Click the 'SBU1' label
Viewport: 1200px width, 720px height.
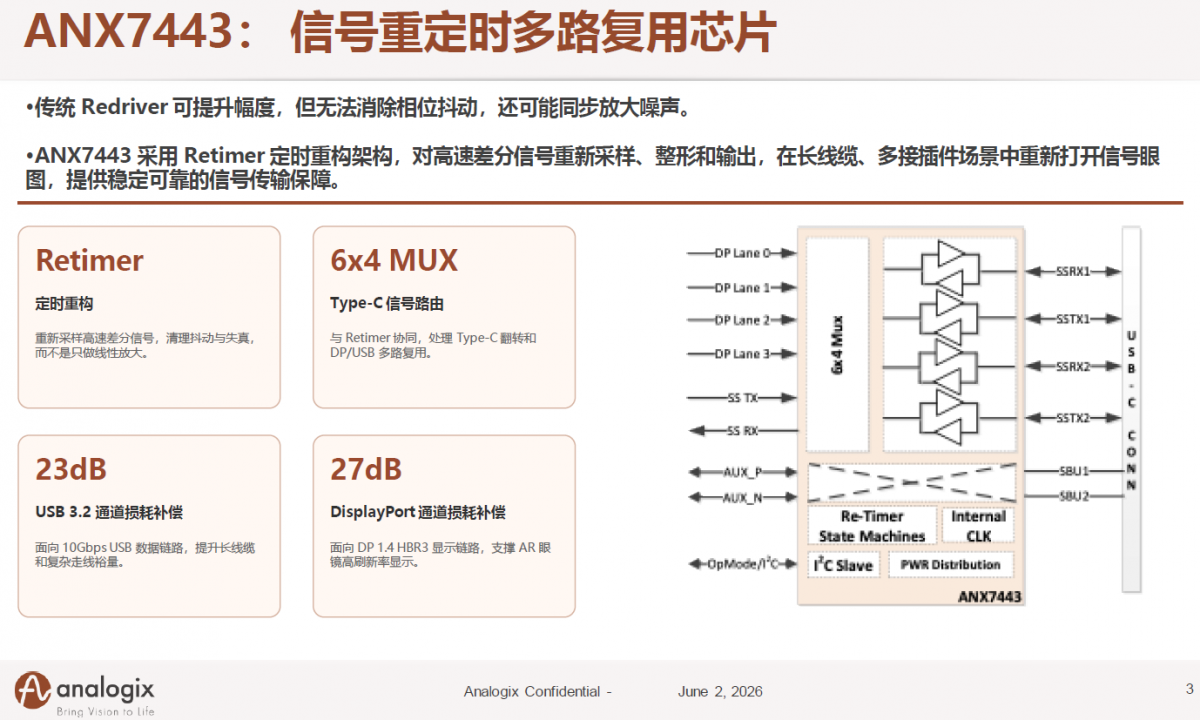click(1073, 470)
